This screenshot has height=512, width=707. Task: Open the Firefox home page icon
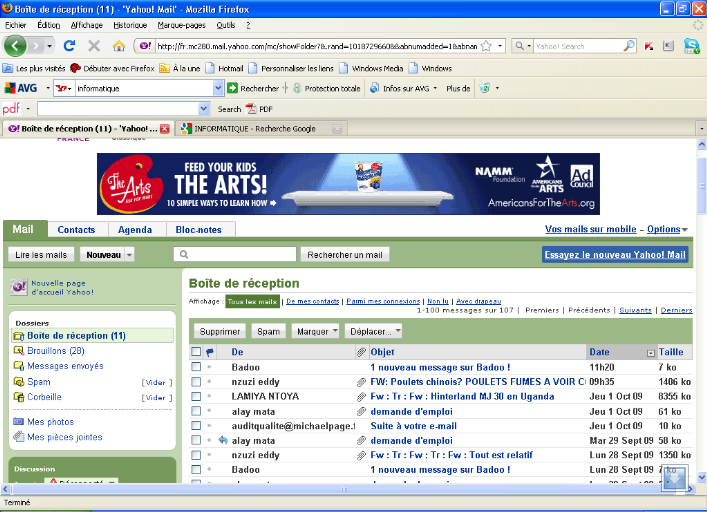click(119, 46)
